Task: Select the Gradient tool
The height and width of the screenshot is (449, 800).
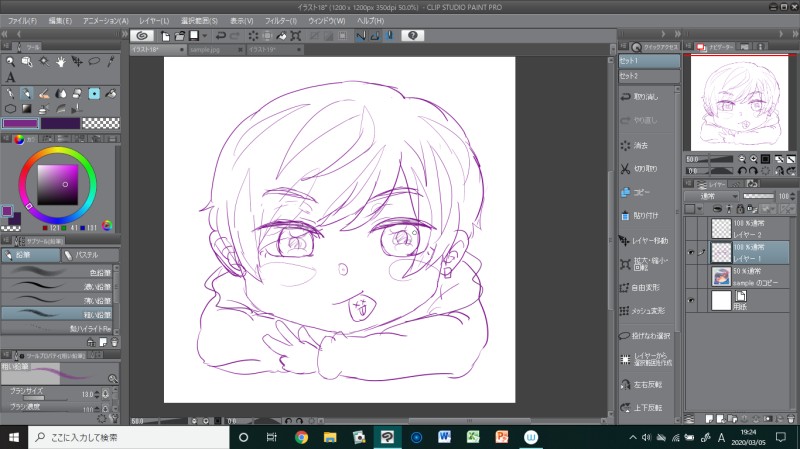Action: click(x=27, y=109)
